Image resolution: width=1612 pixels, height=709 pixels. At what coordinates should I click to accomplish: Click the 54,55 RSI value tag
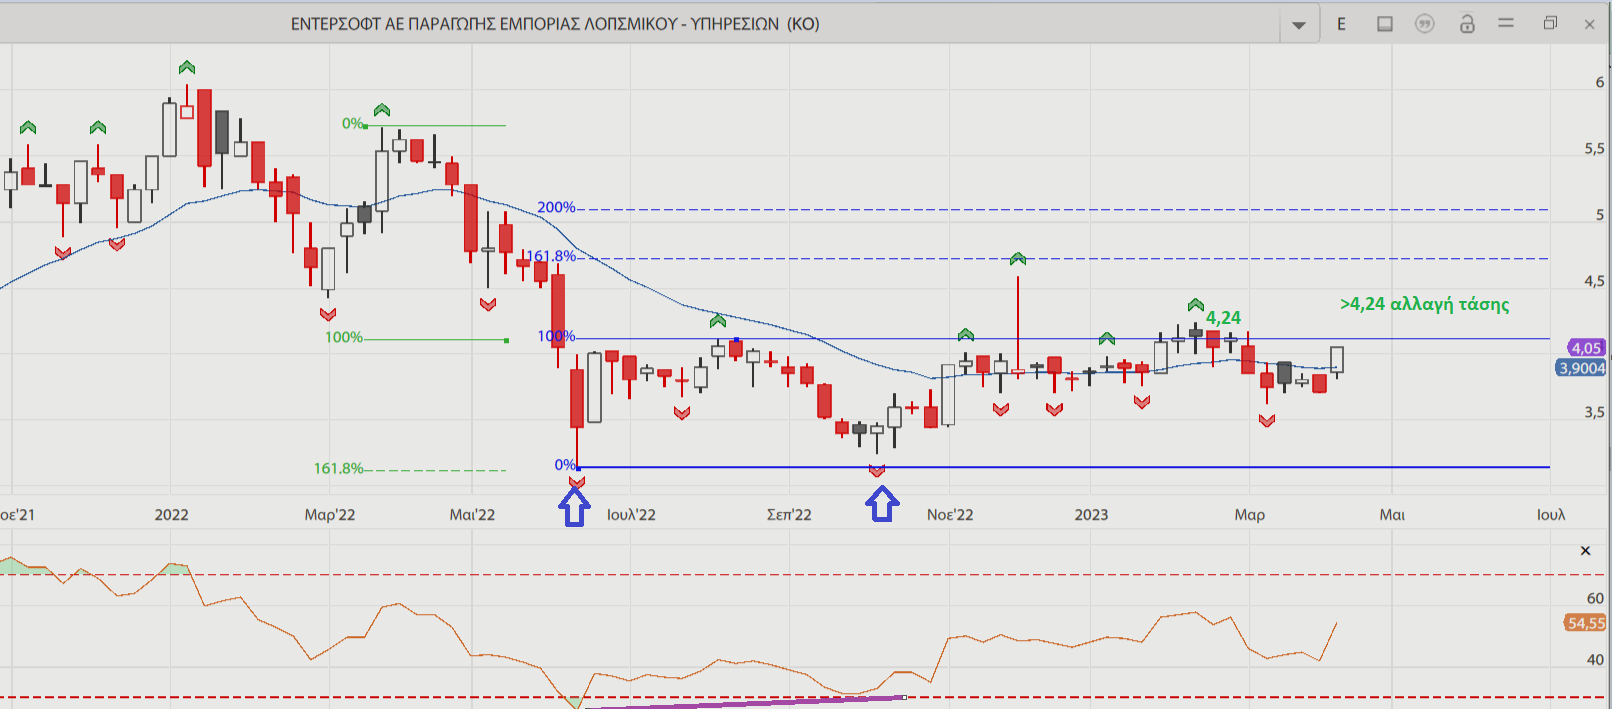pyautogui.click(x=1585, y=623)
